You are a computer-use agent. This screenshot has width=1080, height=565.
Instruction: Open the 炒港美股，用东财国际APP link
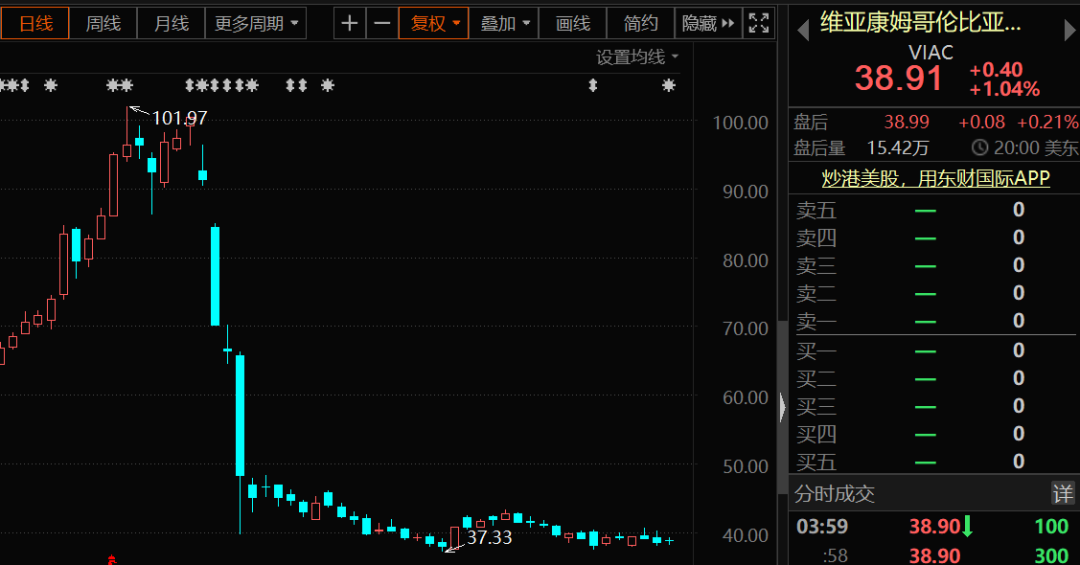pos(935,178)
